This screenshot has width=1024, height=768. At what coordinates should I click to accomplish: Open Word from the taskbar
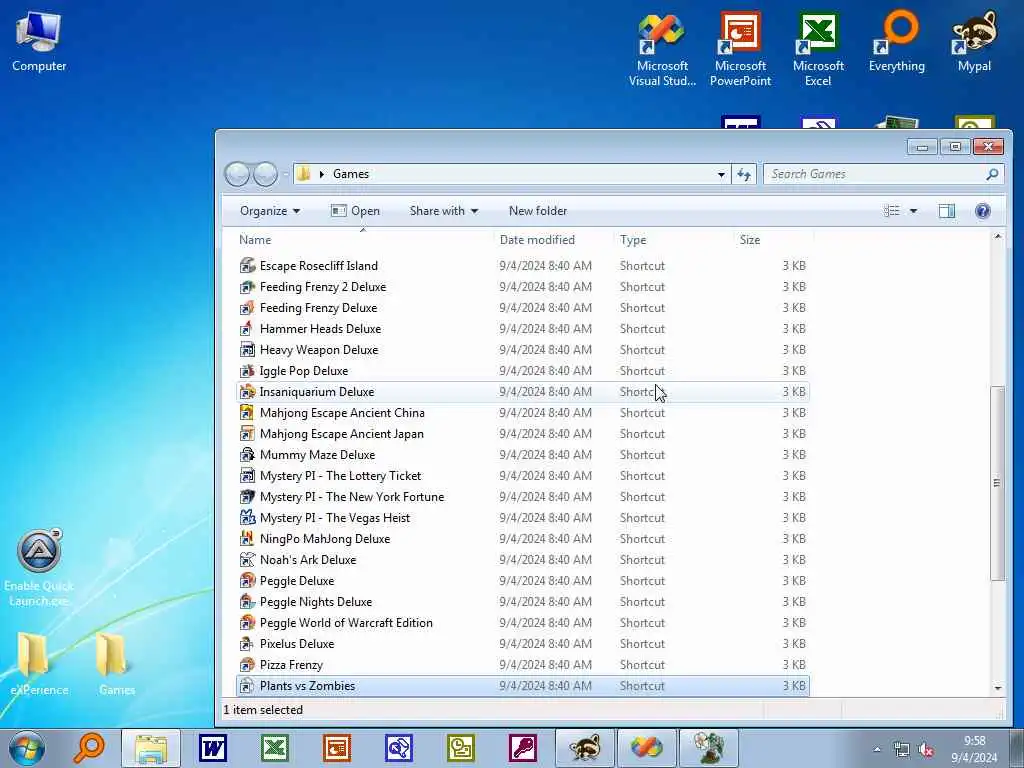[213, 748]
